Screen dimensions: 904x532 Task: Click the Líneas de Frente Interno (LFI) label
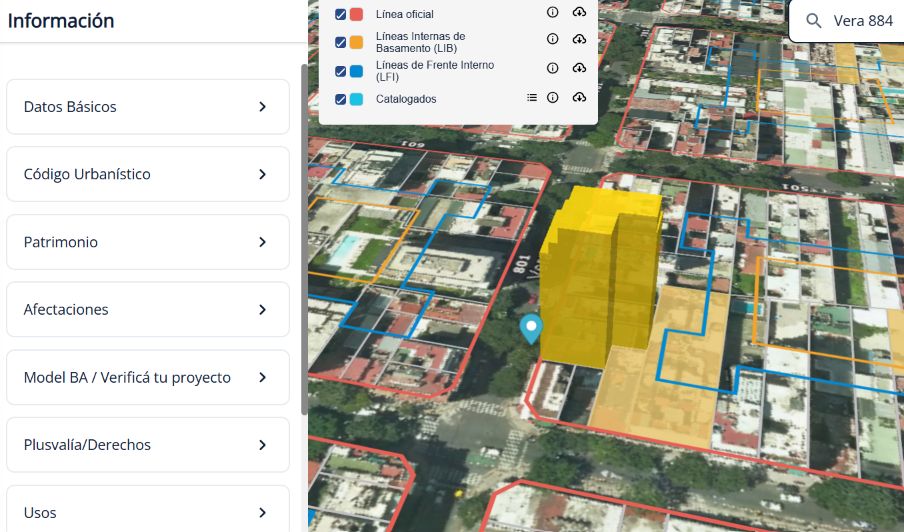435,71
